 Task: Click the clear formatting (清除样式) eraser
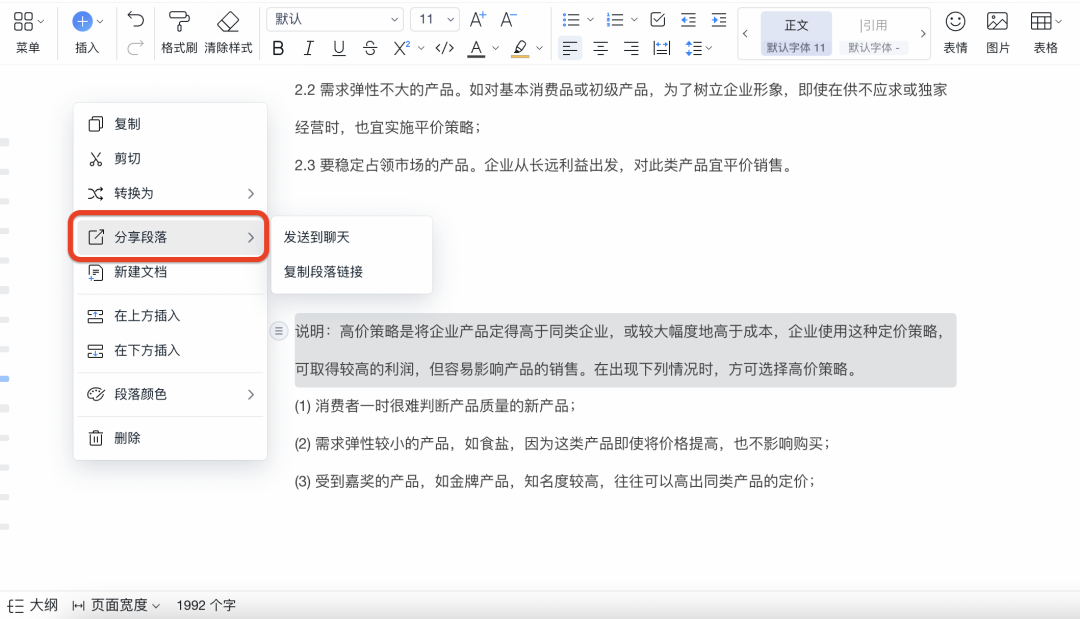pos(228,24)
